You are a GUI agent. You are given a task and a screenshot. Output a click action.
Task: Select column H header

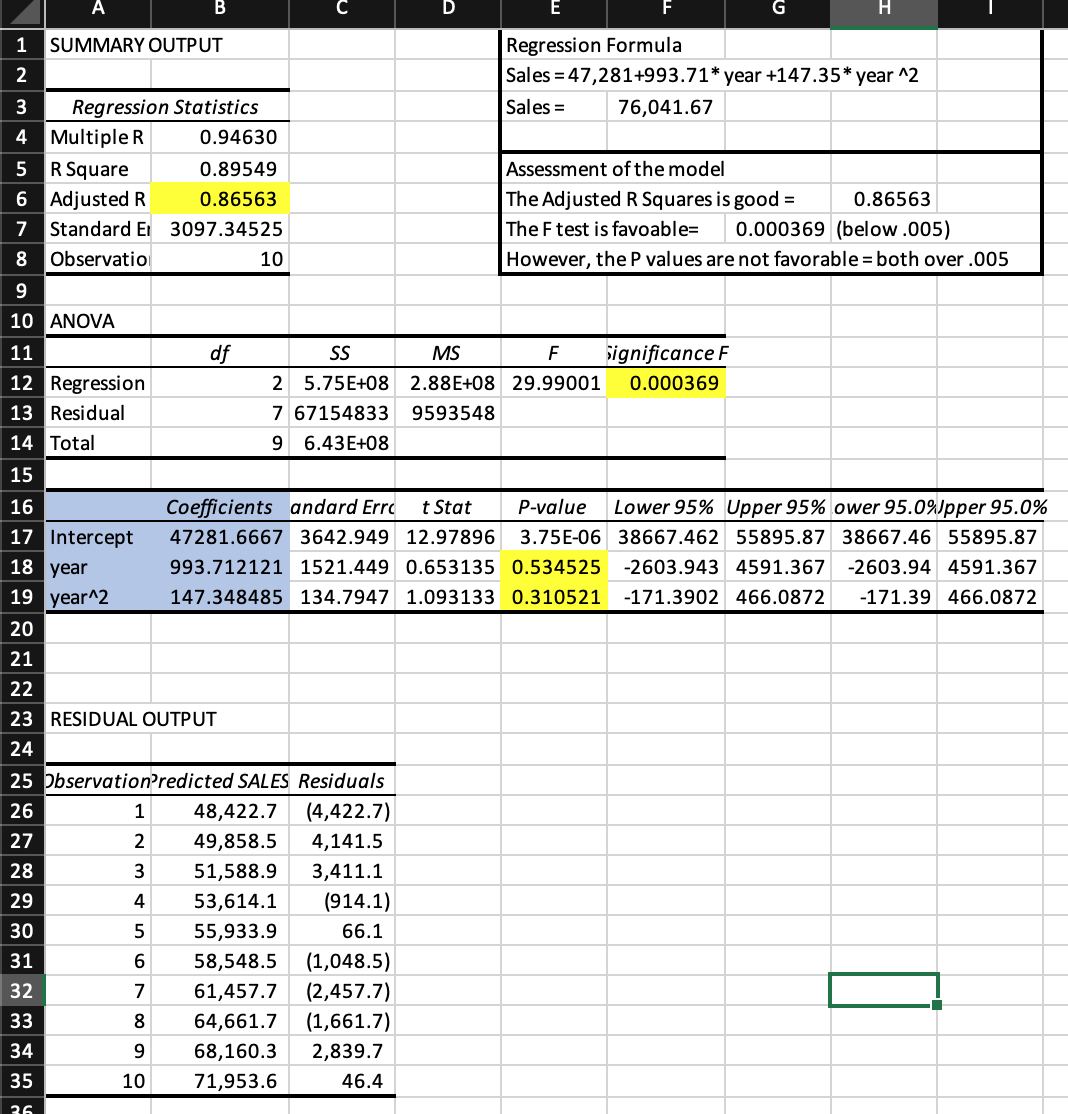coord(884,14)
